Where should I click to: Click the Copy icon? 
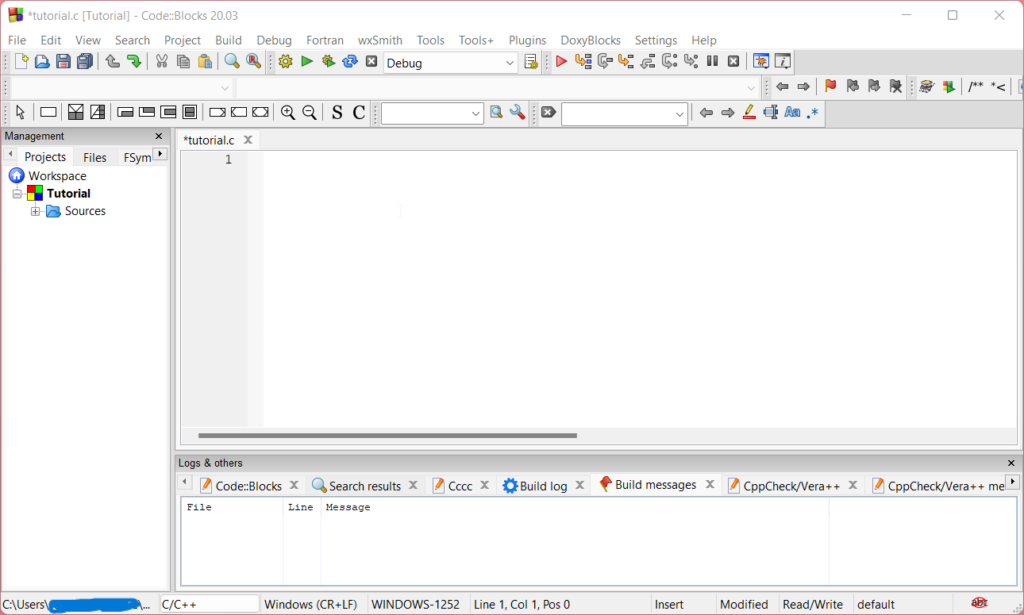(x=184, y=61)
